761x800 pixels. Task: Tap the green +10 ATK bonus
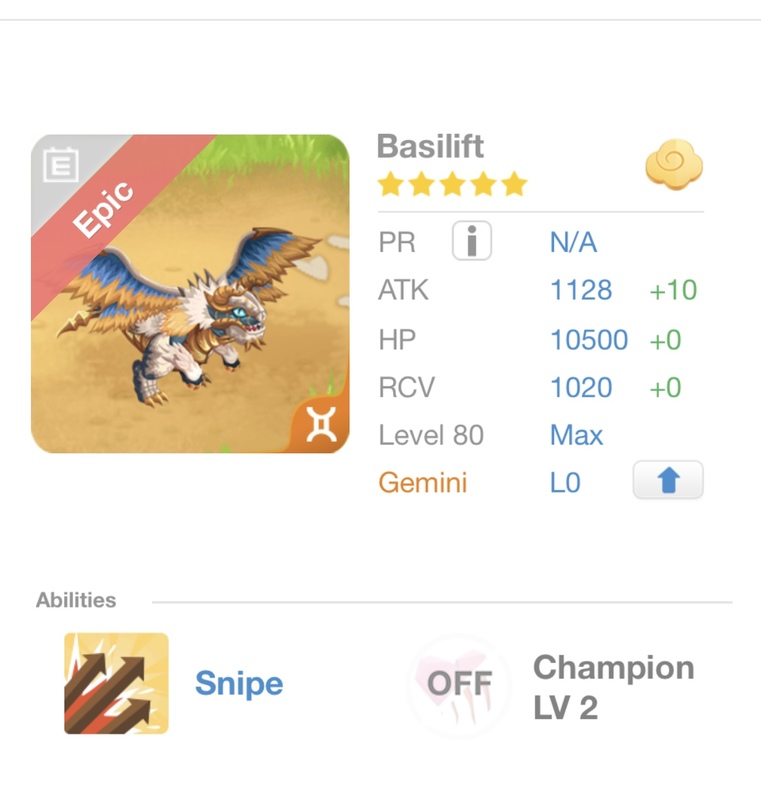(x=673, y=290)
